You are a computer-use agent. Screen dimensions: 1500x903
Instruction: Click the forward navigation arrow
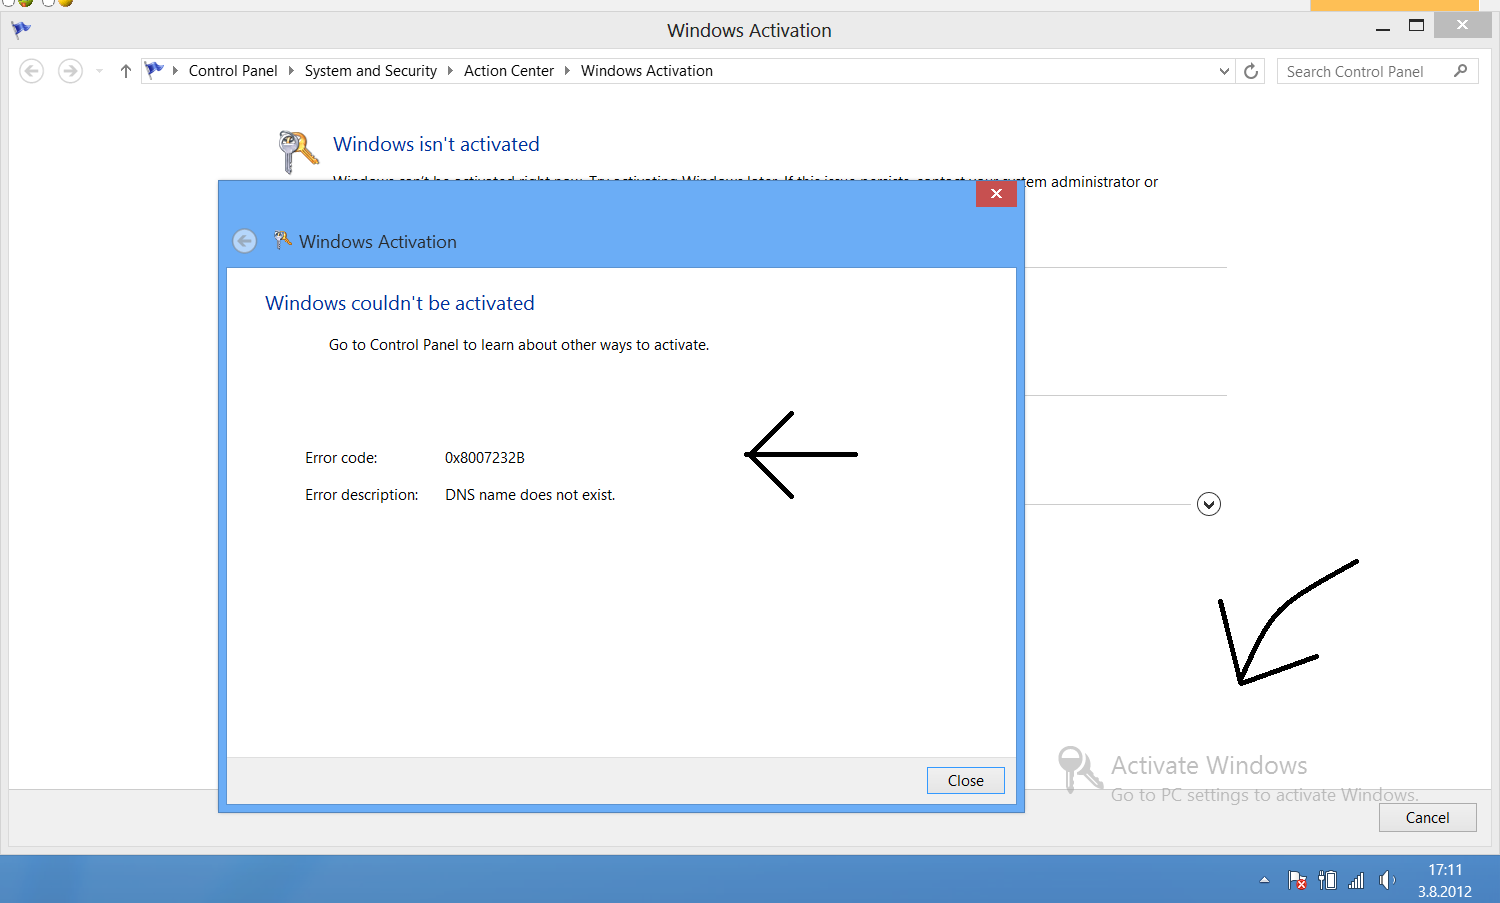[x=70, y=71]
